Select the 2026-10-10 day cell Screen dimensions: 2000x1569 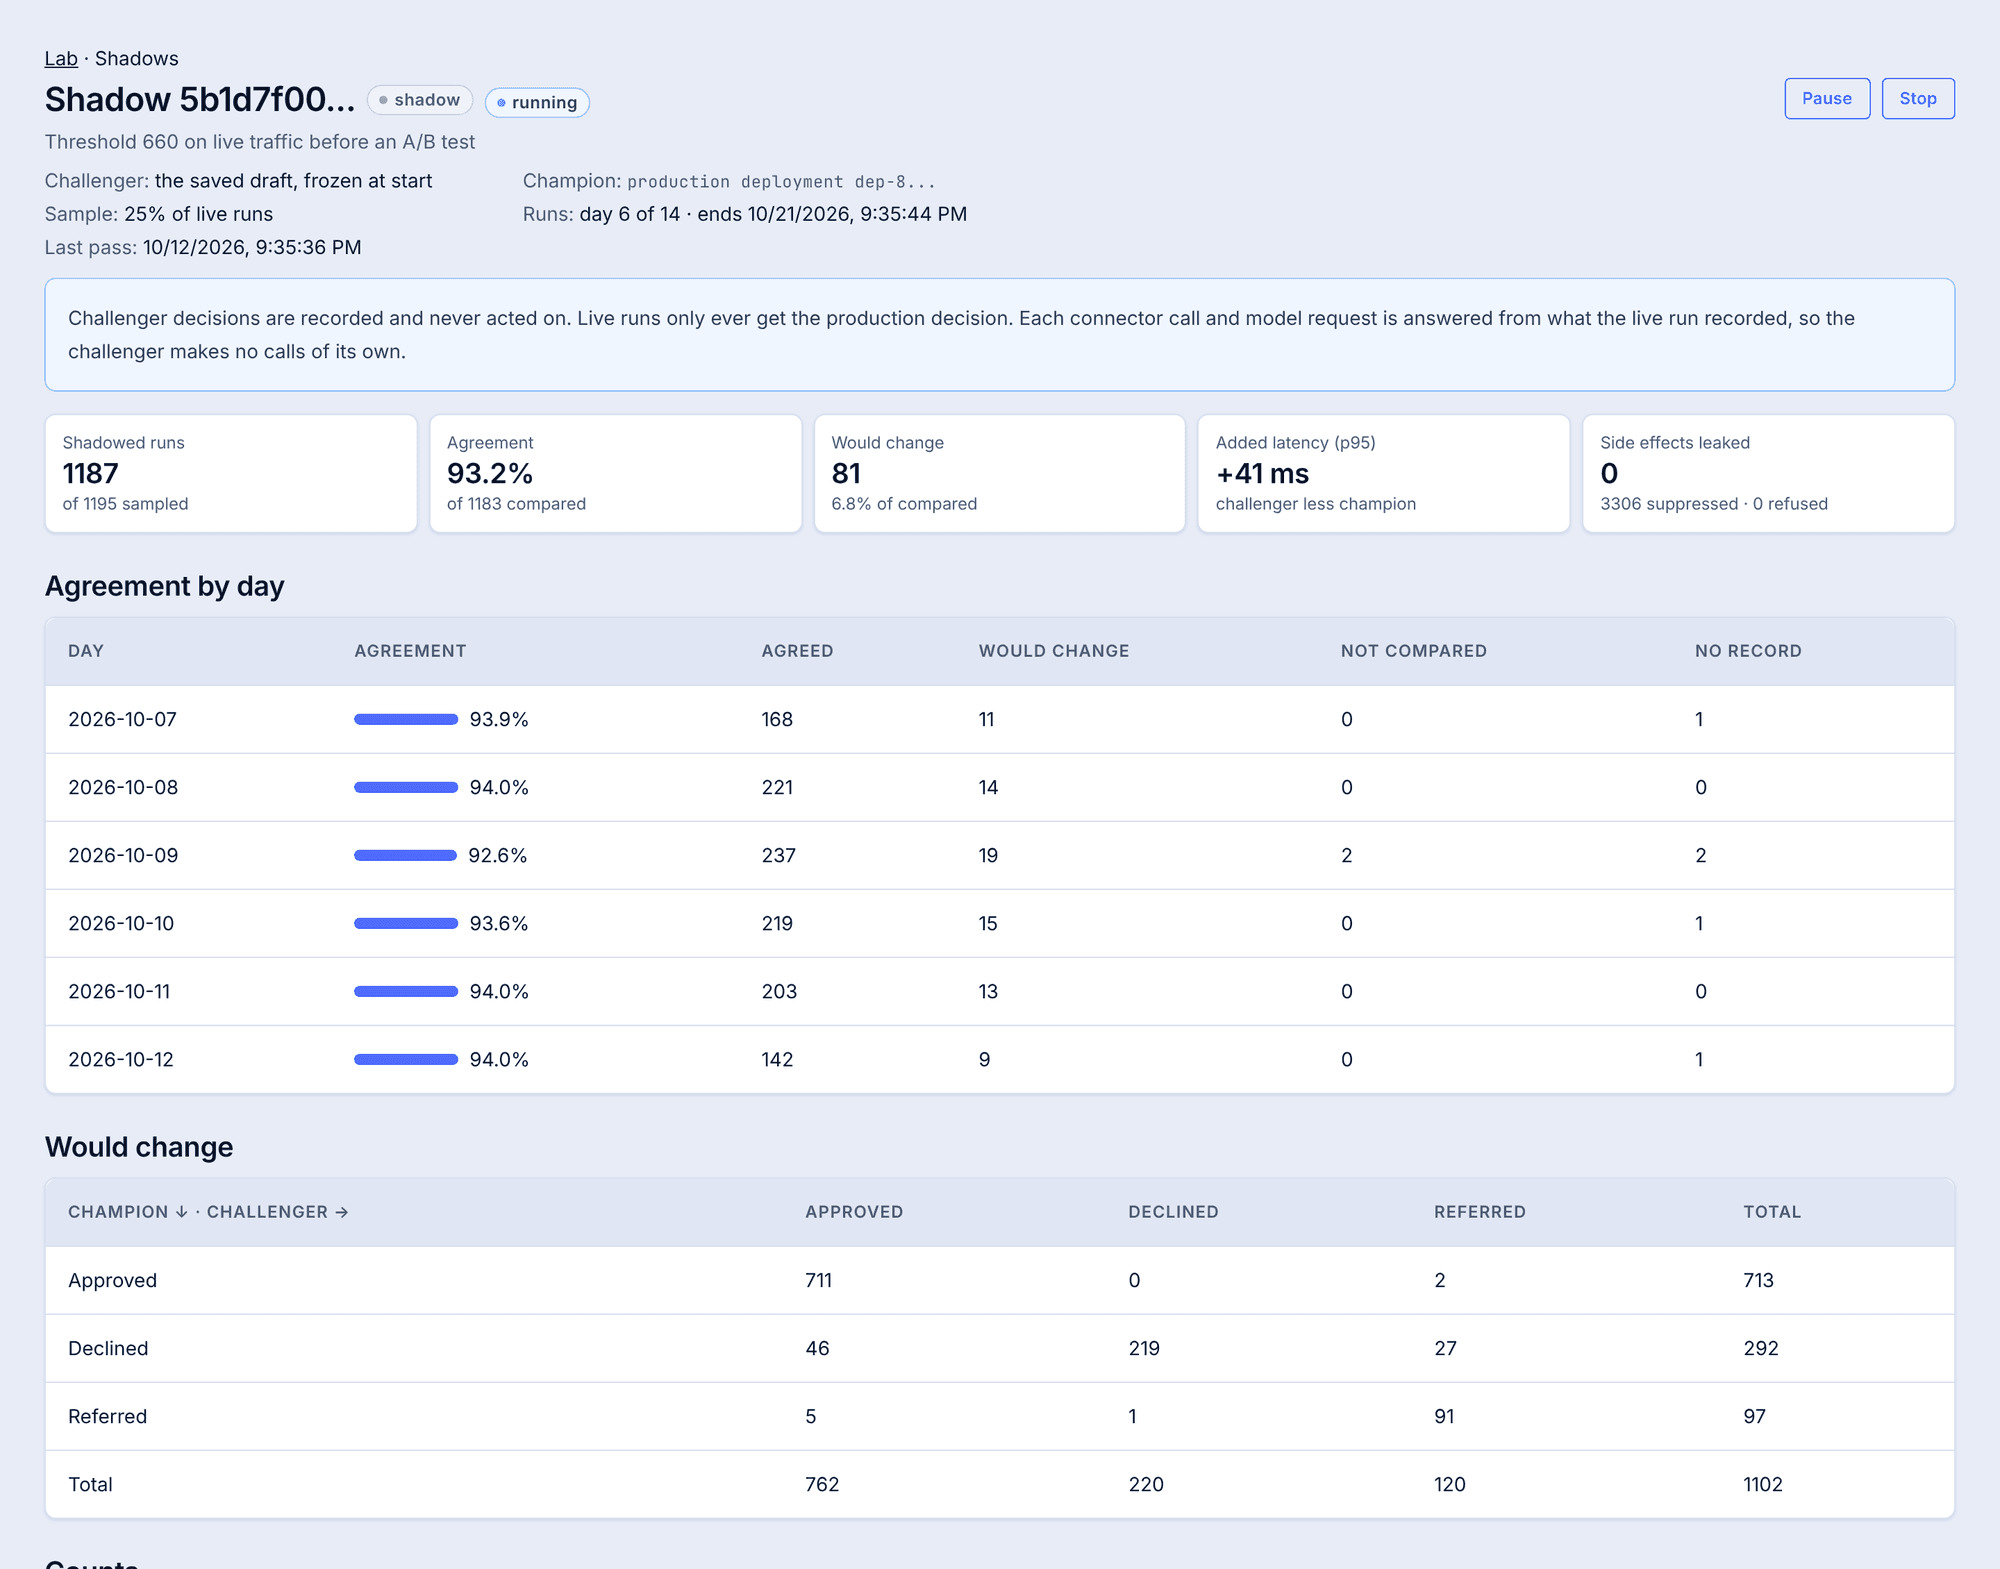121,923
